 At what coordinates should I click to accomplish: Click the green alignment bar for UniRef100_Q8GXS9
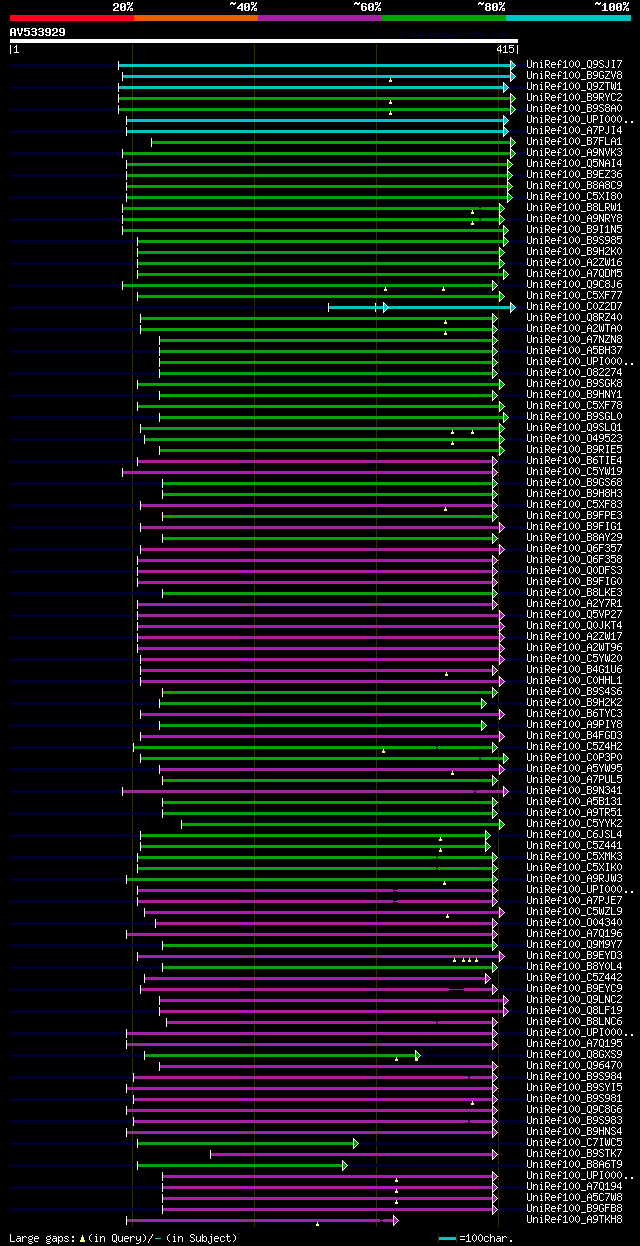point(282,1055)
